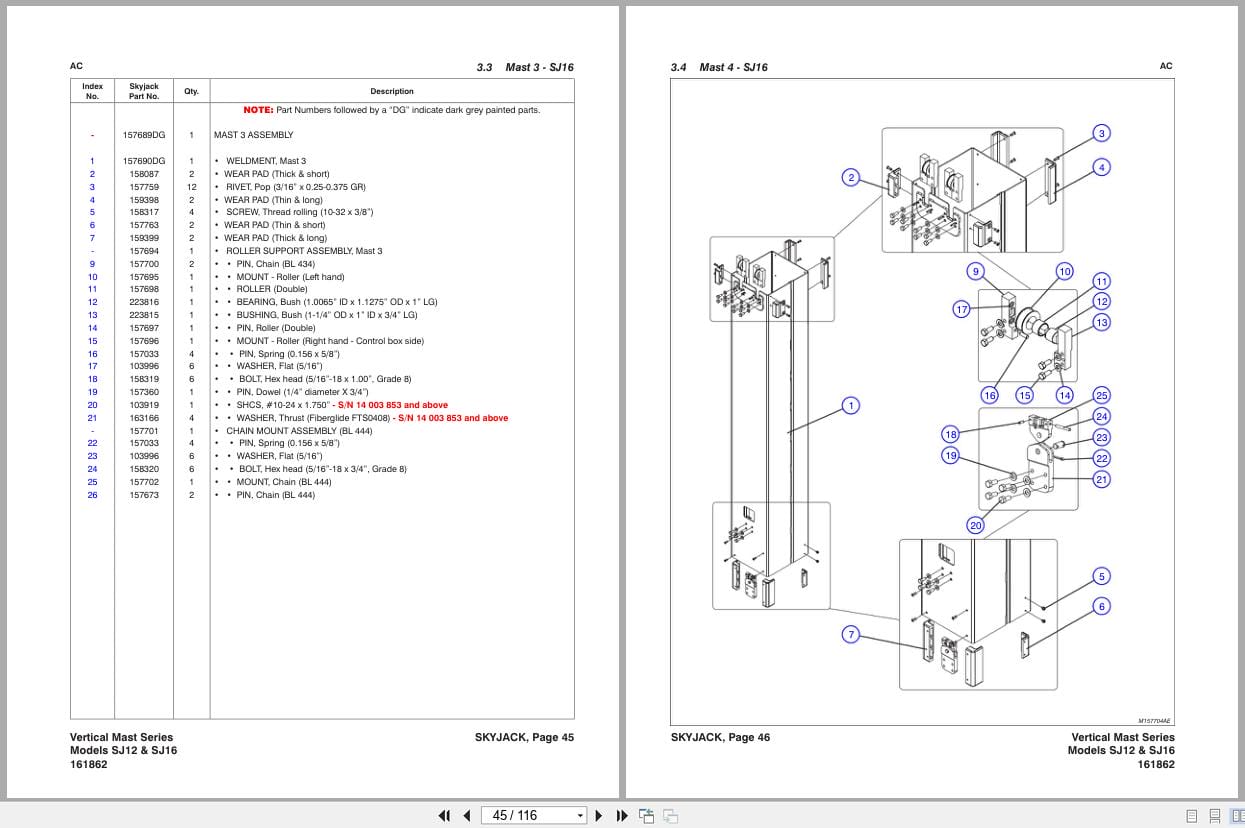
Task: Click part number 157689DG
Action: click(x=144, y=135)
